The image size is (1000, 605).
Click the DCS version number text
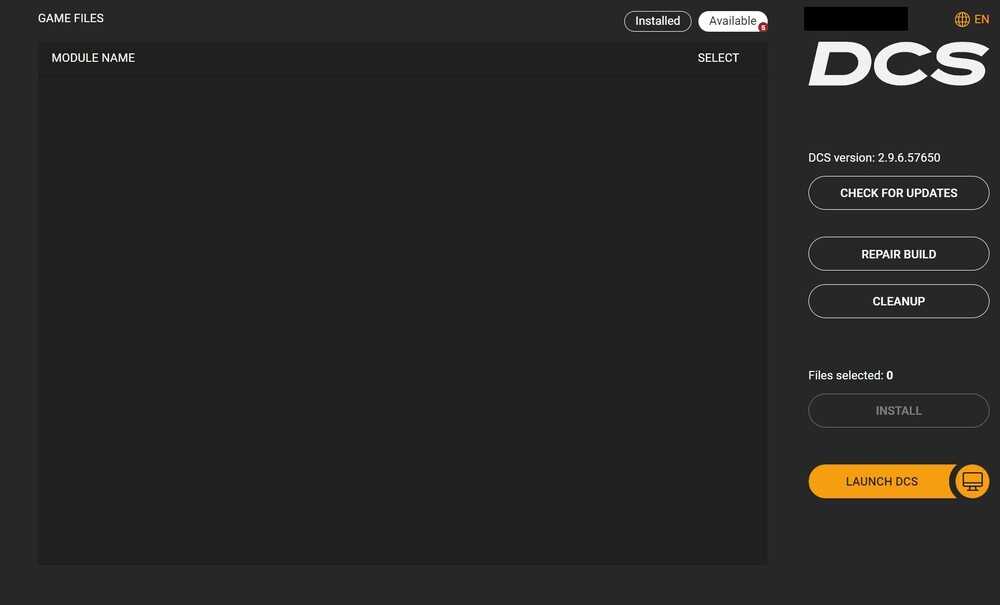click(874, 157)
